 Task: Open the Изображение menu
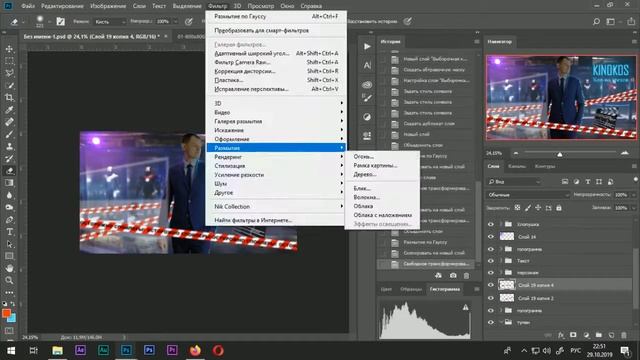[108, 6]
